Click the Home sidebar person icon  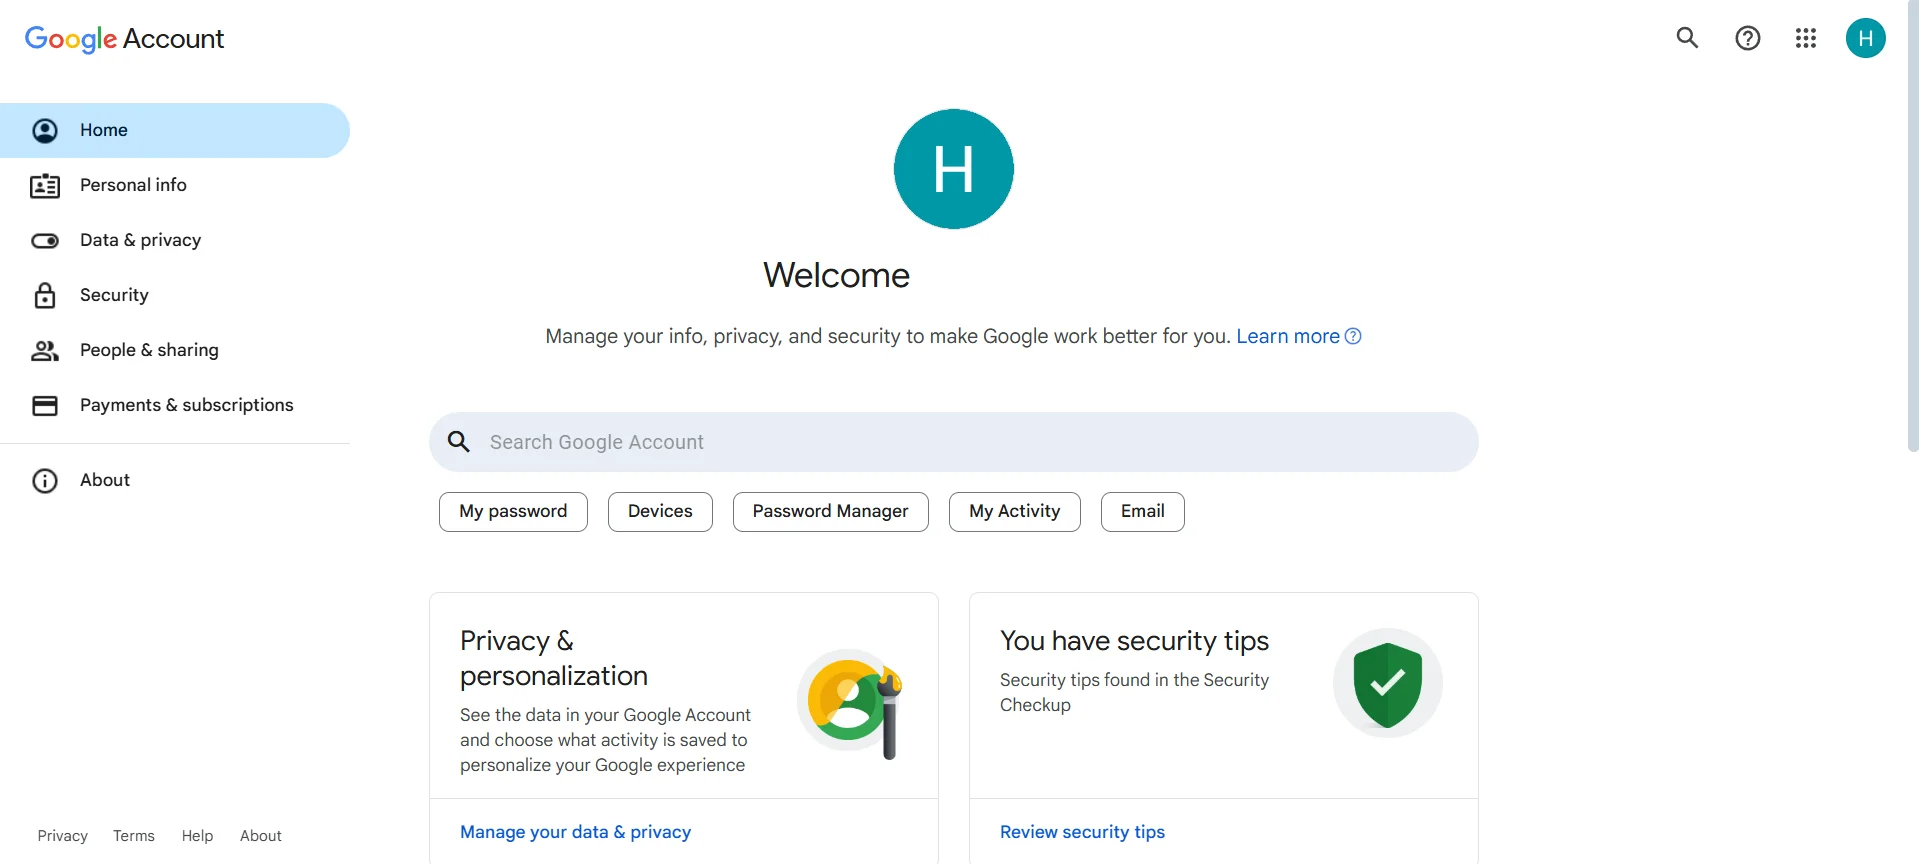point(45,130)
